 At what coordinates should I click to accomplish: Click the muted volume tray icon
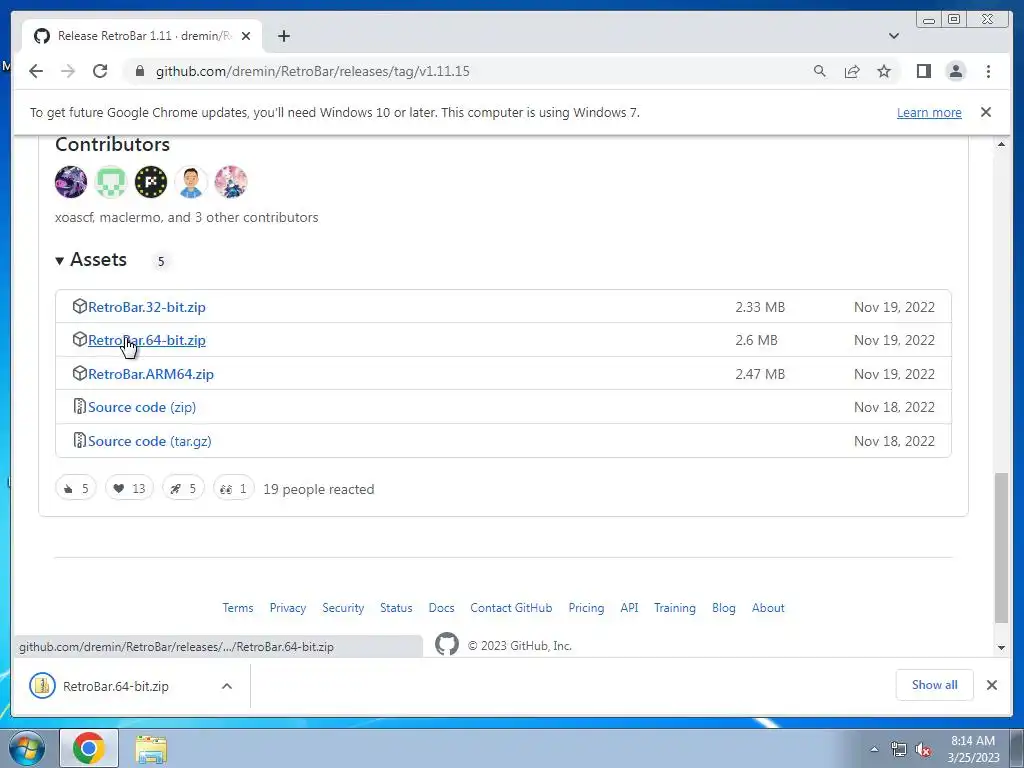(x=923, y=750)
